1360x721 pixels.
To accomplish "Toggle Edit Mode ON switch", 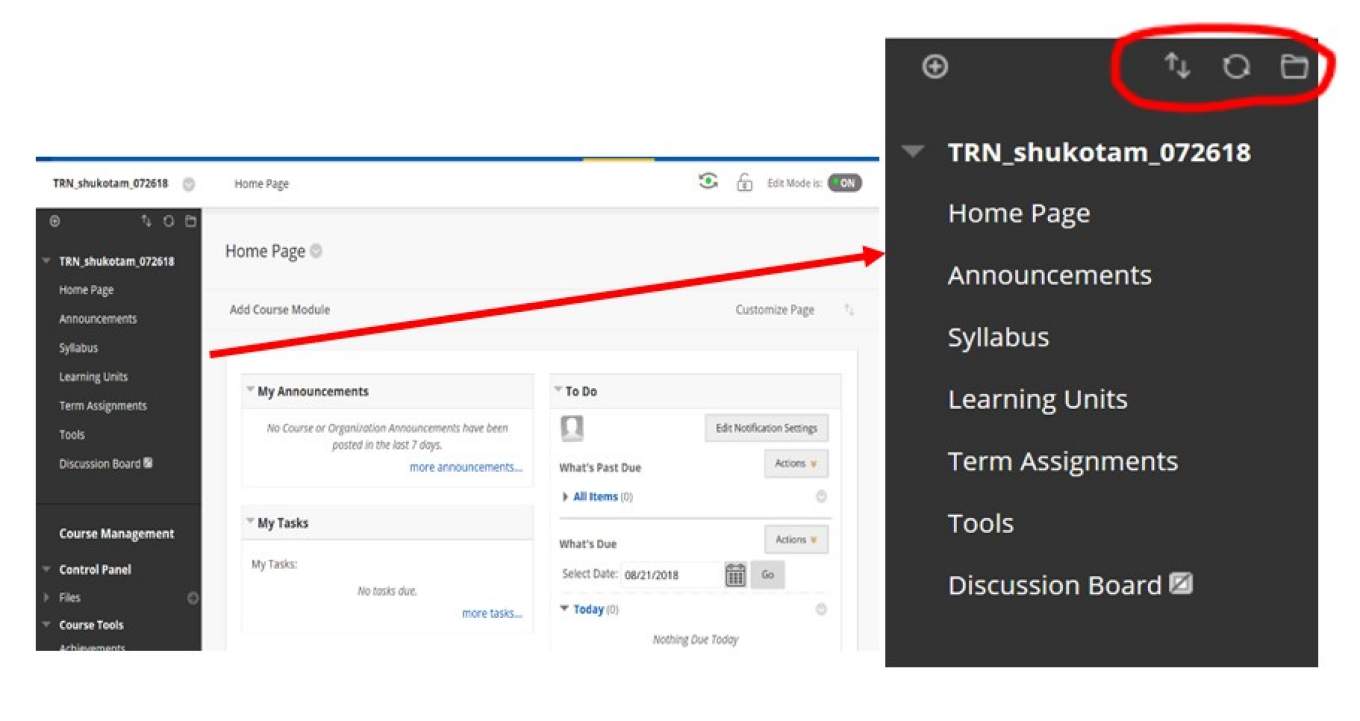I will (844, 183).
